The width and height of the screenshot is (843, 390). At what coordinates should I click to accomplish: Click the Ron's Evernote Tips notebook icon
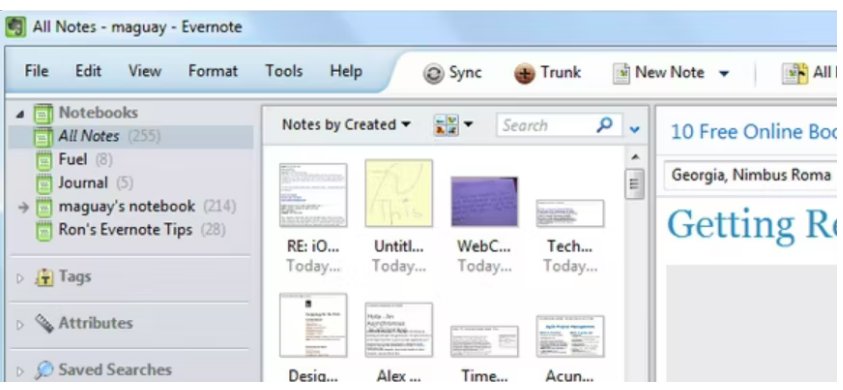point(44,231)
